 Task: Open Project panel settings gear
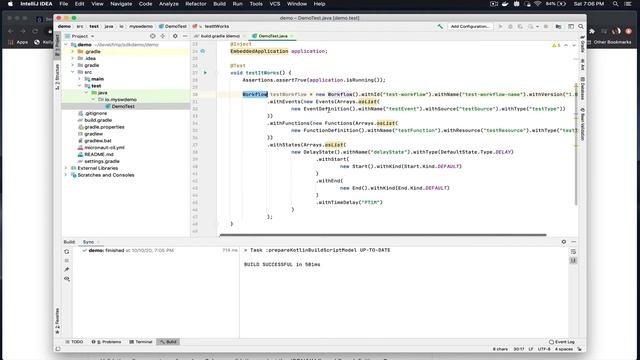pos(175,36)
